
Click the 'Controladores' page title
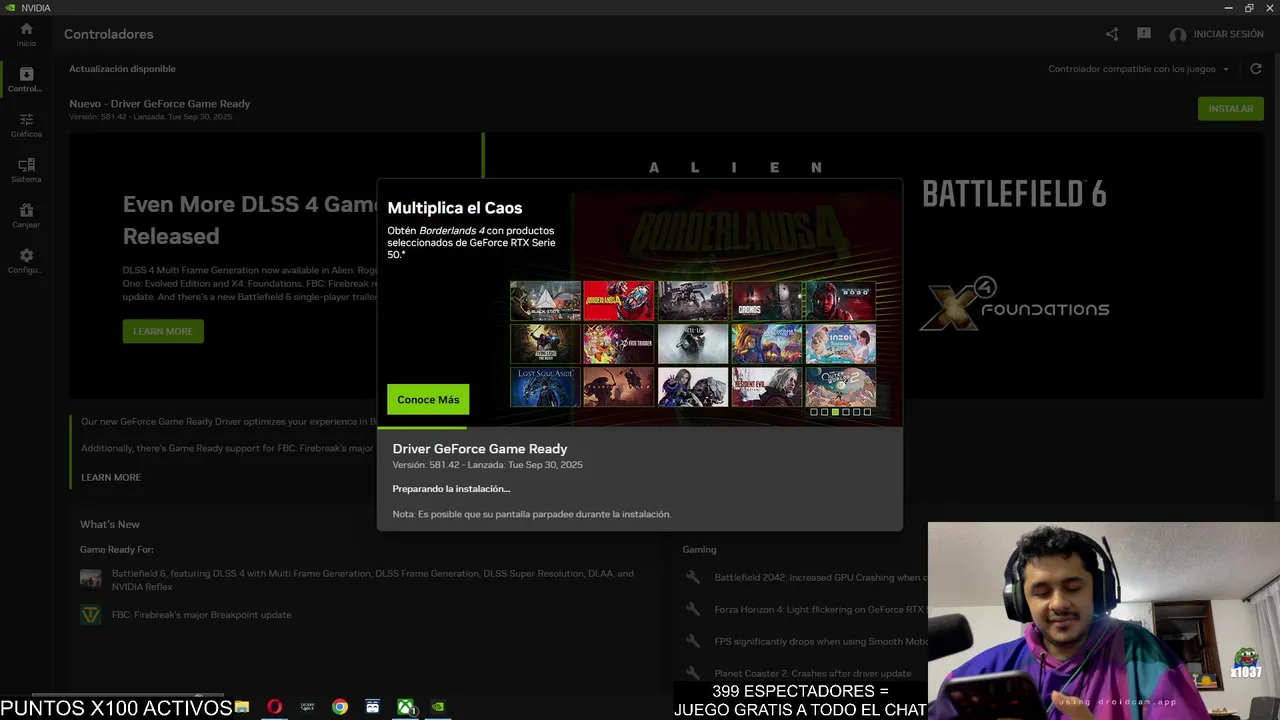pos(109,34)
